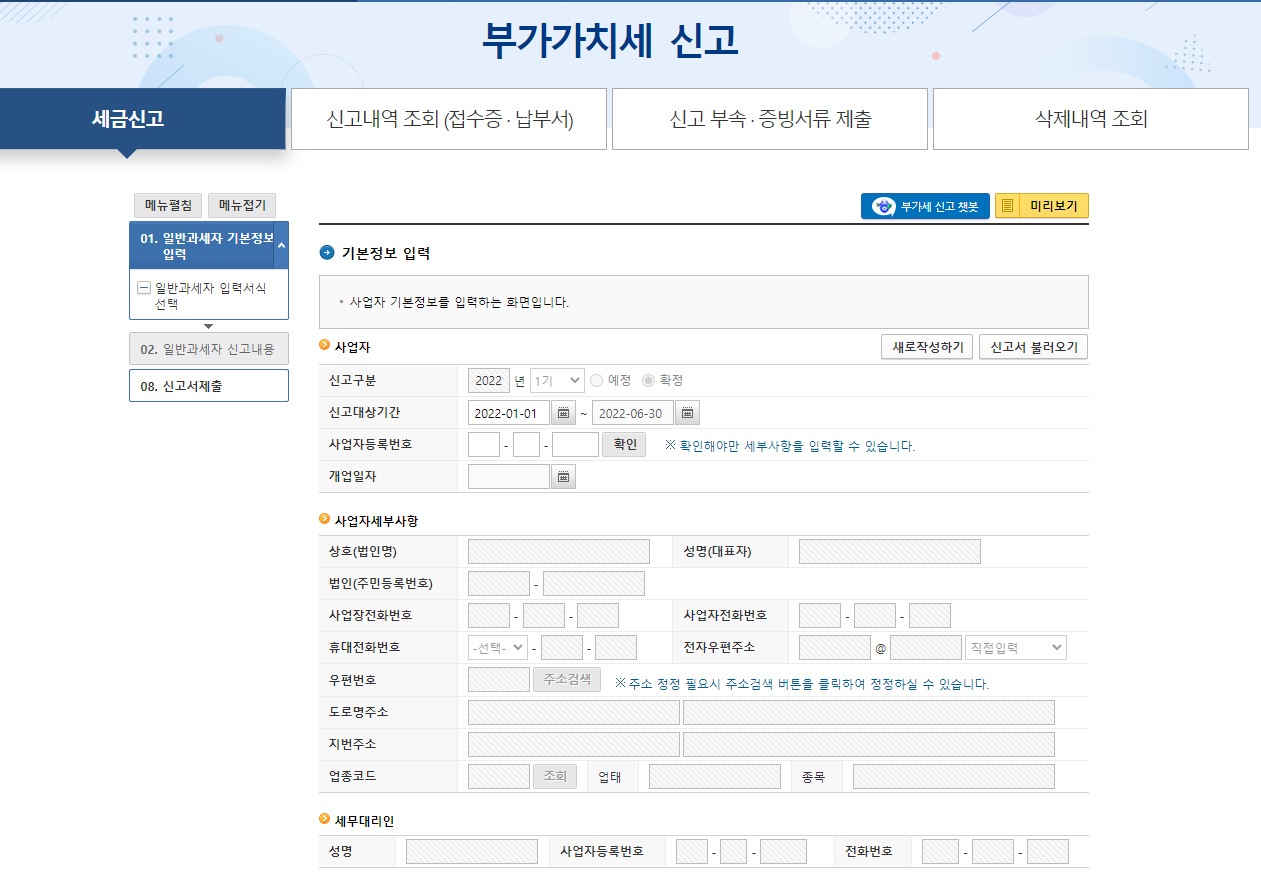Click first 사업자등록번호 input box
1261x883 pixels.
tap(484, 445)
